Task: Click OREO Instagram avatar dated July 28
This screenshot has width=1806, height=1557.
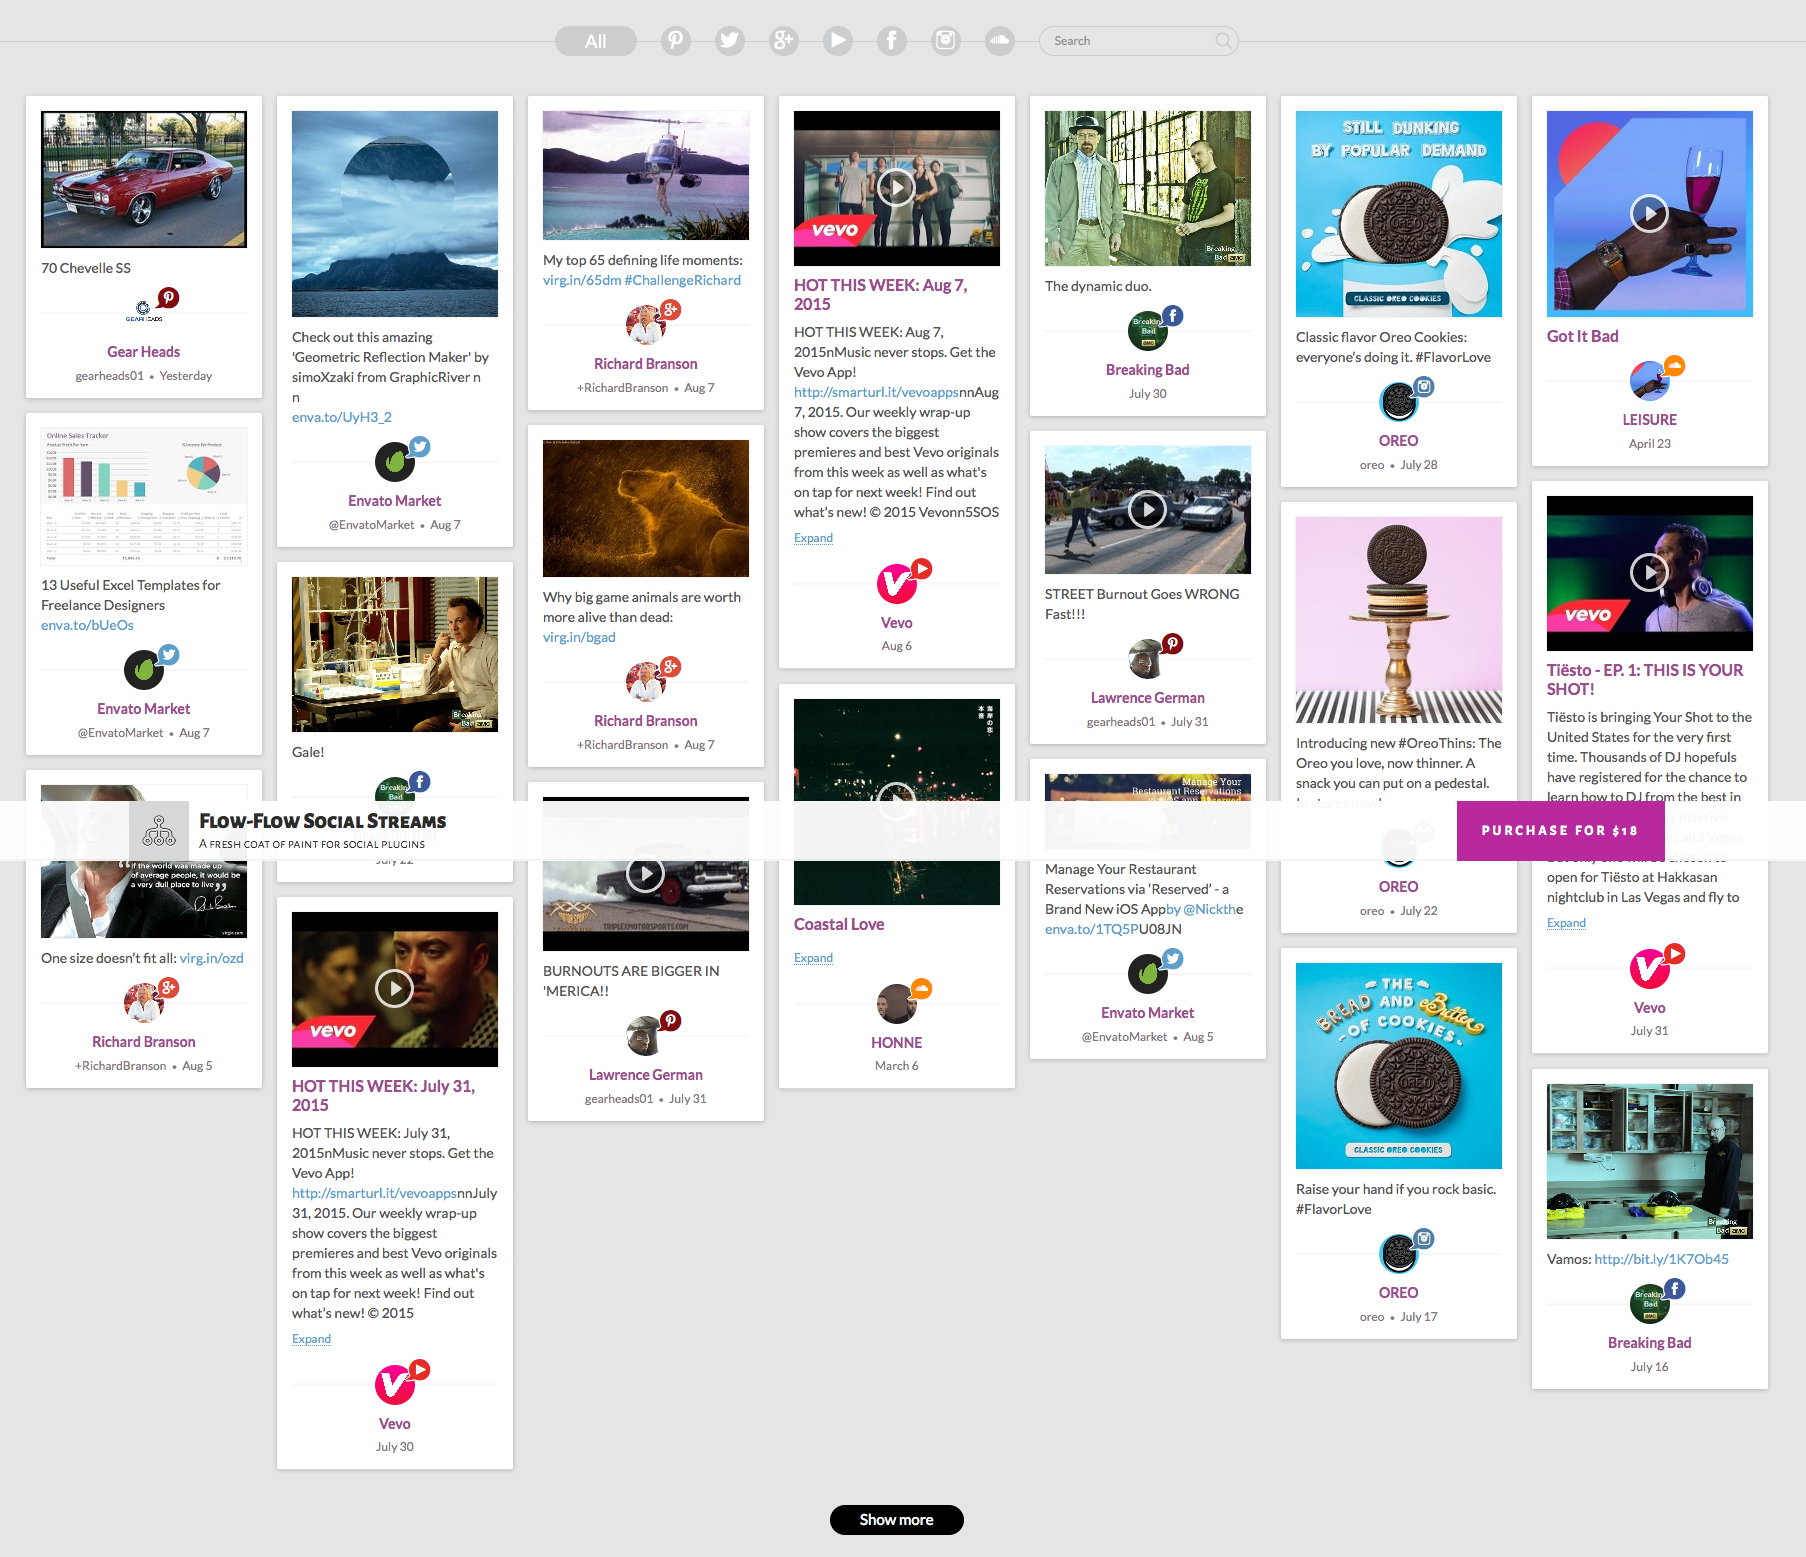Action: (x=1399, y=401)
